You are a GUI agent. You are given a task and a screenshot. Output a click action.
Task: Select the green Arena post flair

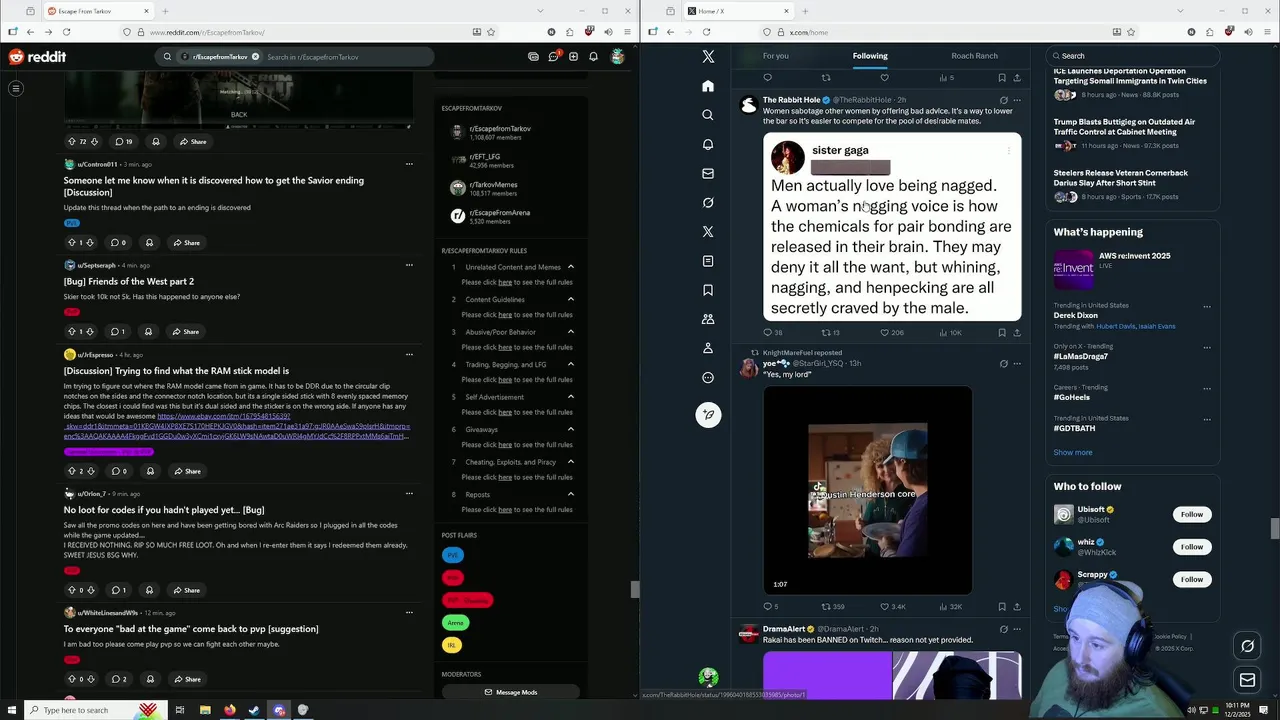[x=455, y=622]
